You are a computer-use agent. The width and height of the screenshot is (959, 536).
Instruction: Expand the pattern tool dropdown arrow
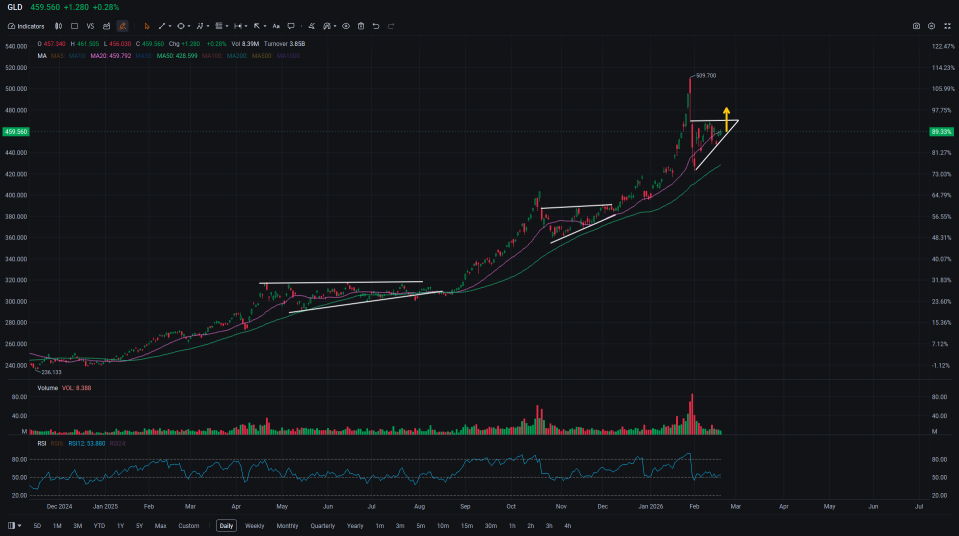coord(208,26)
